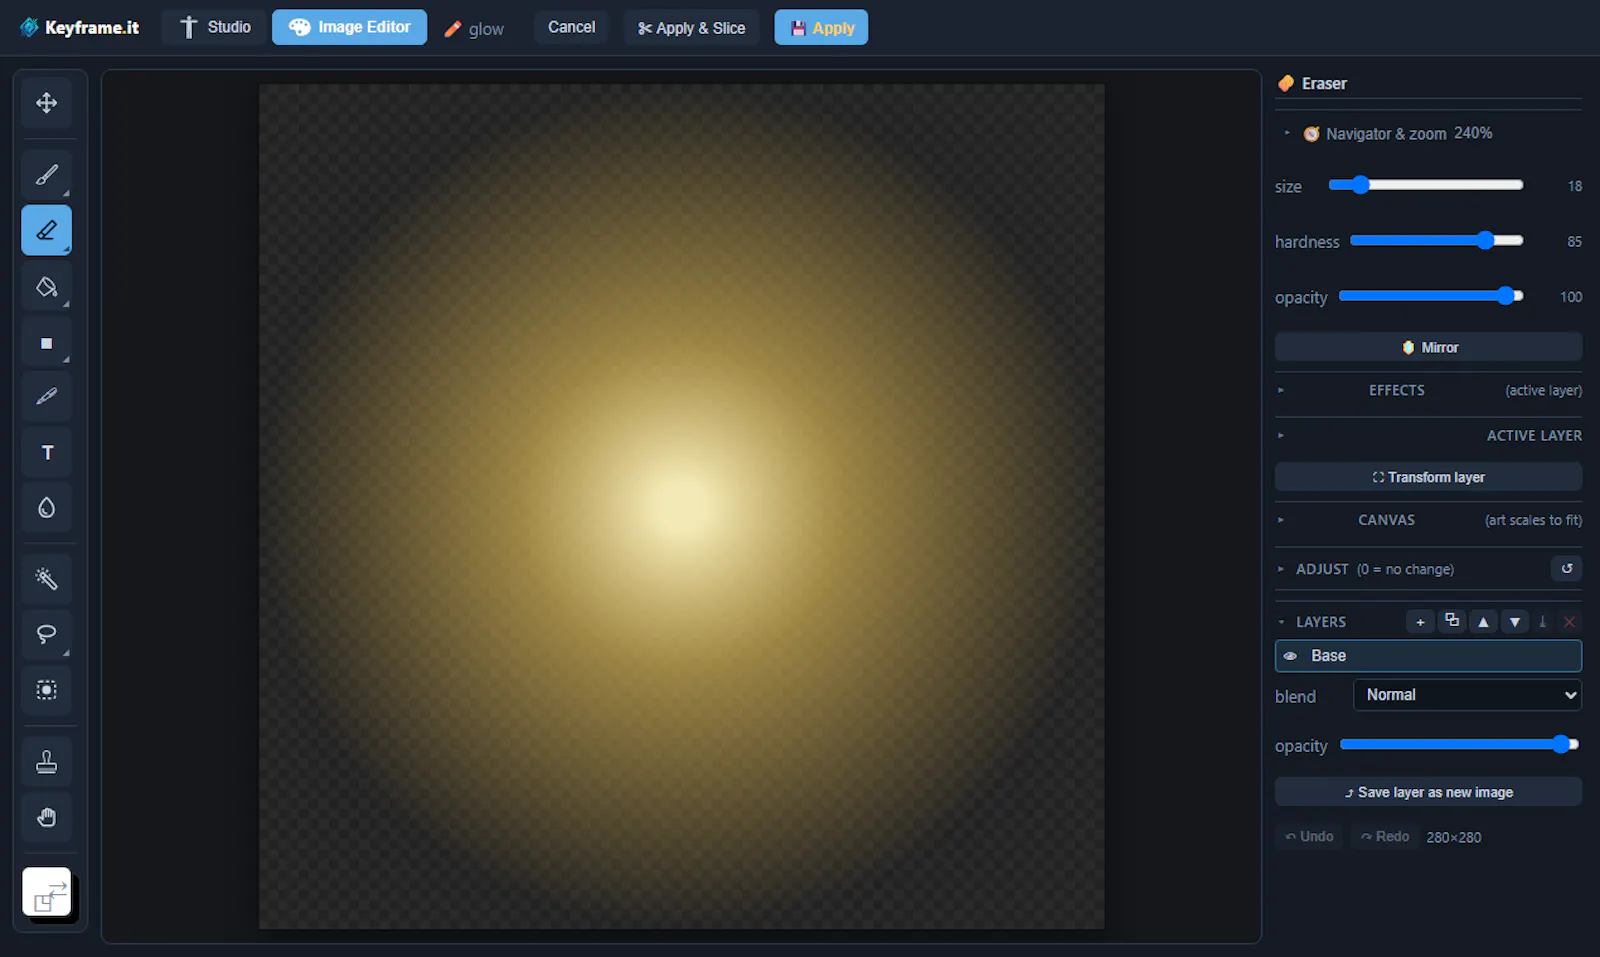The height and width of the screenshot is (957, 1600).
Task: Adjust the eraser opacity slider
Action: 1431,296
